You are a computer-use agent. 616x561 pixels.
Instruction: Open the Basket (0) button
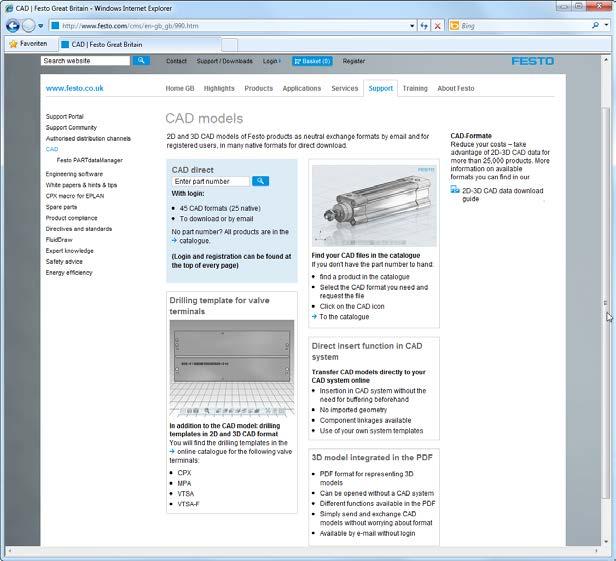coord(312,61)
